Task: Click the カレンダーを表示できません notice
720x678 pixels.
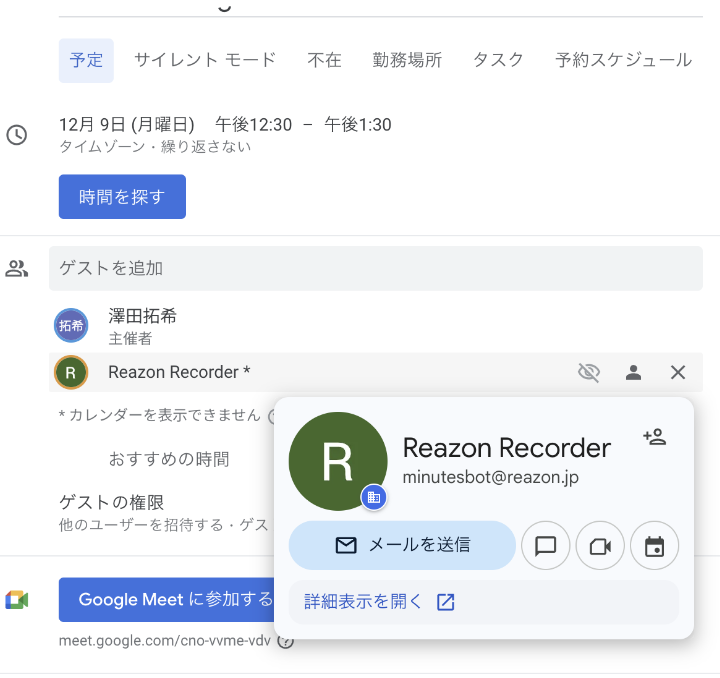Action: tap(160, 415)
